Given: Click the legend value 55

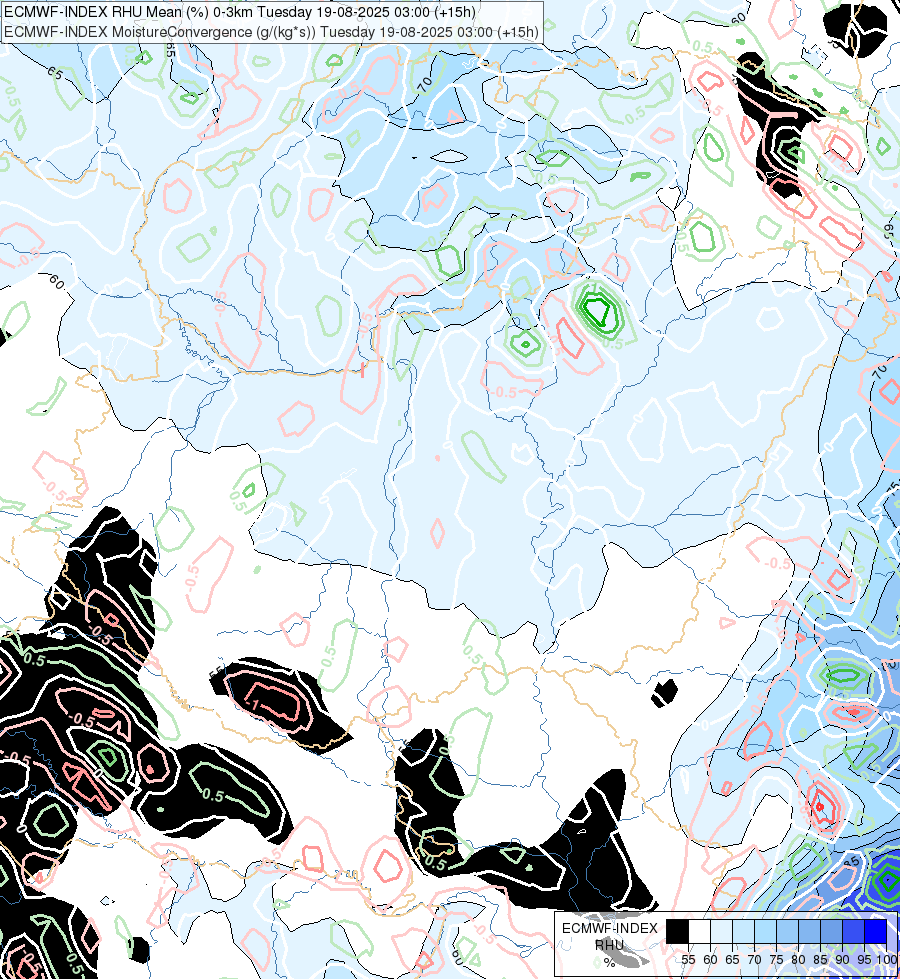Looking at the screenshot, I should 688,960.
